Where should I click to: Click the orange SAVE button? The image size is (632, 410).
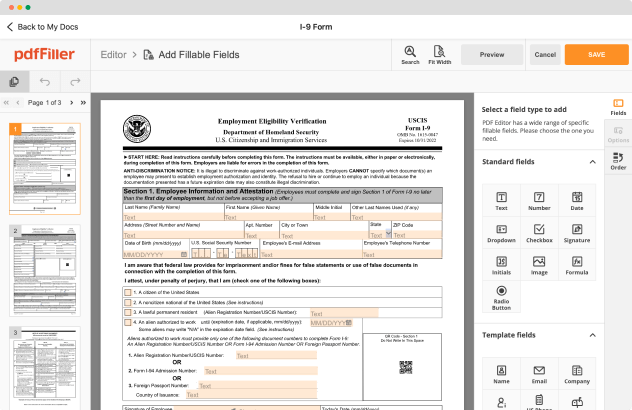coord(596,54)
